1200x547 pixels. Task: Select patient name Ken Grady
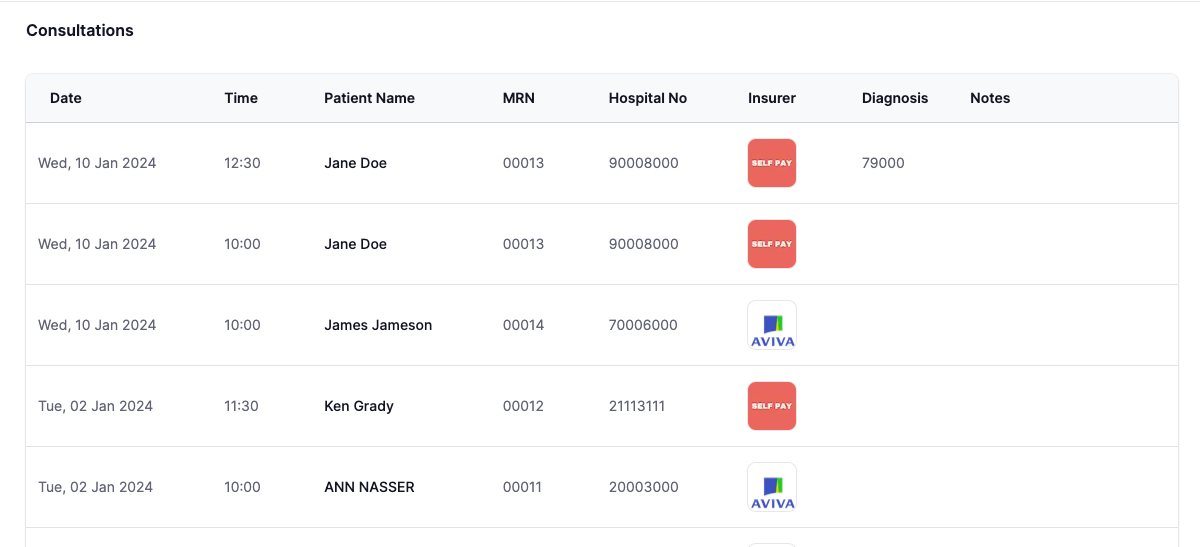coord(359,406)
